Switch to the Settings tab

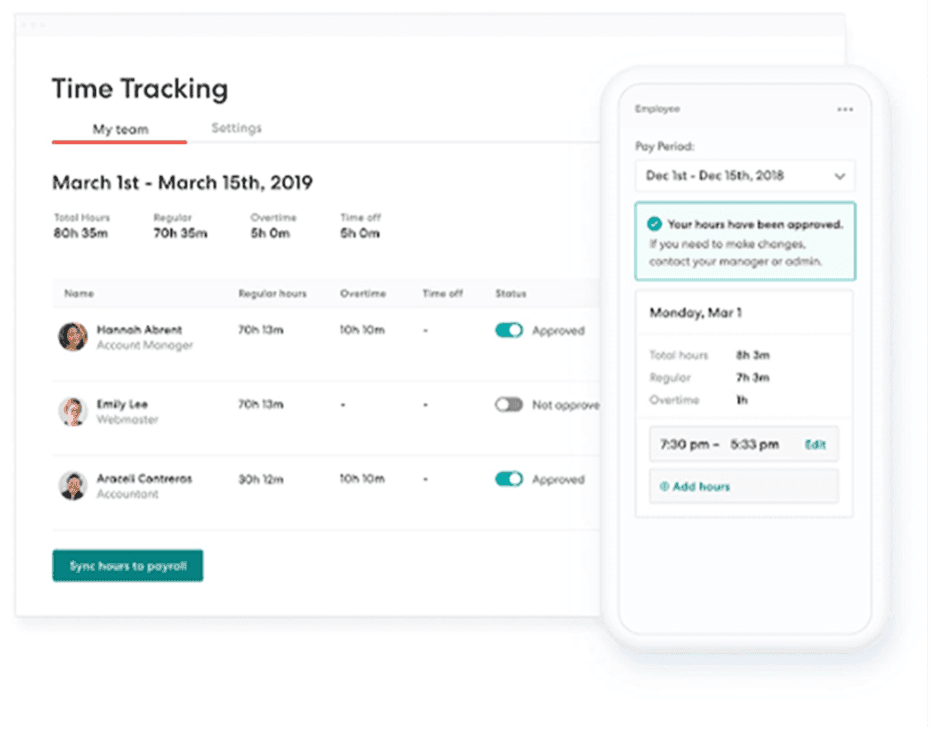(x=237, y=128)
